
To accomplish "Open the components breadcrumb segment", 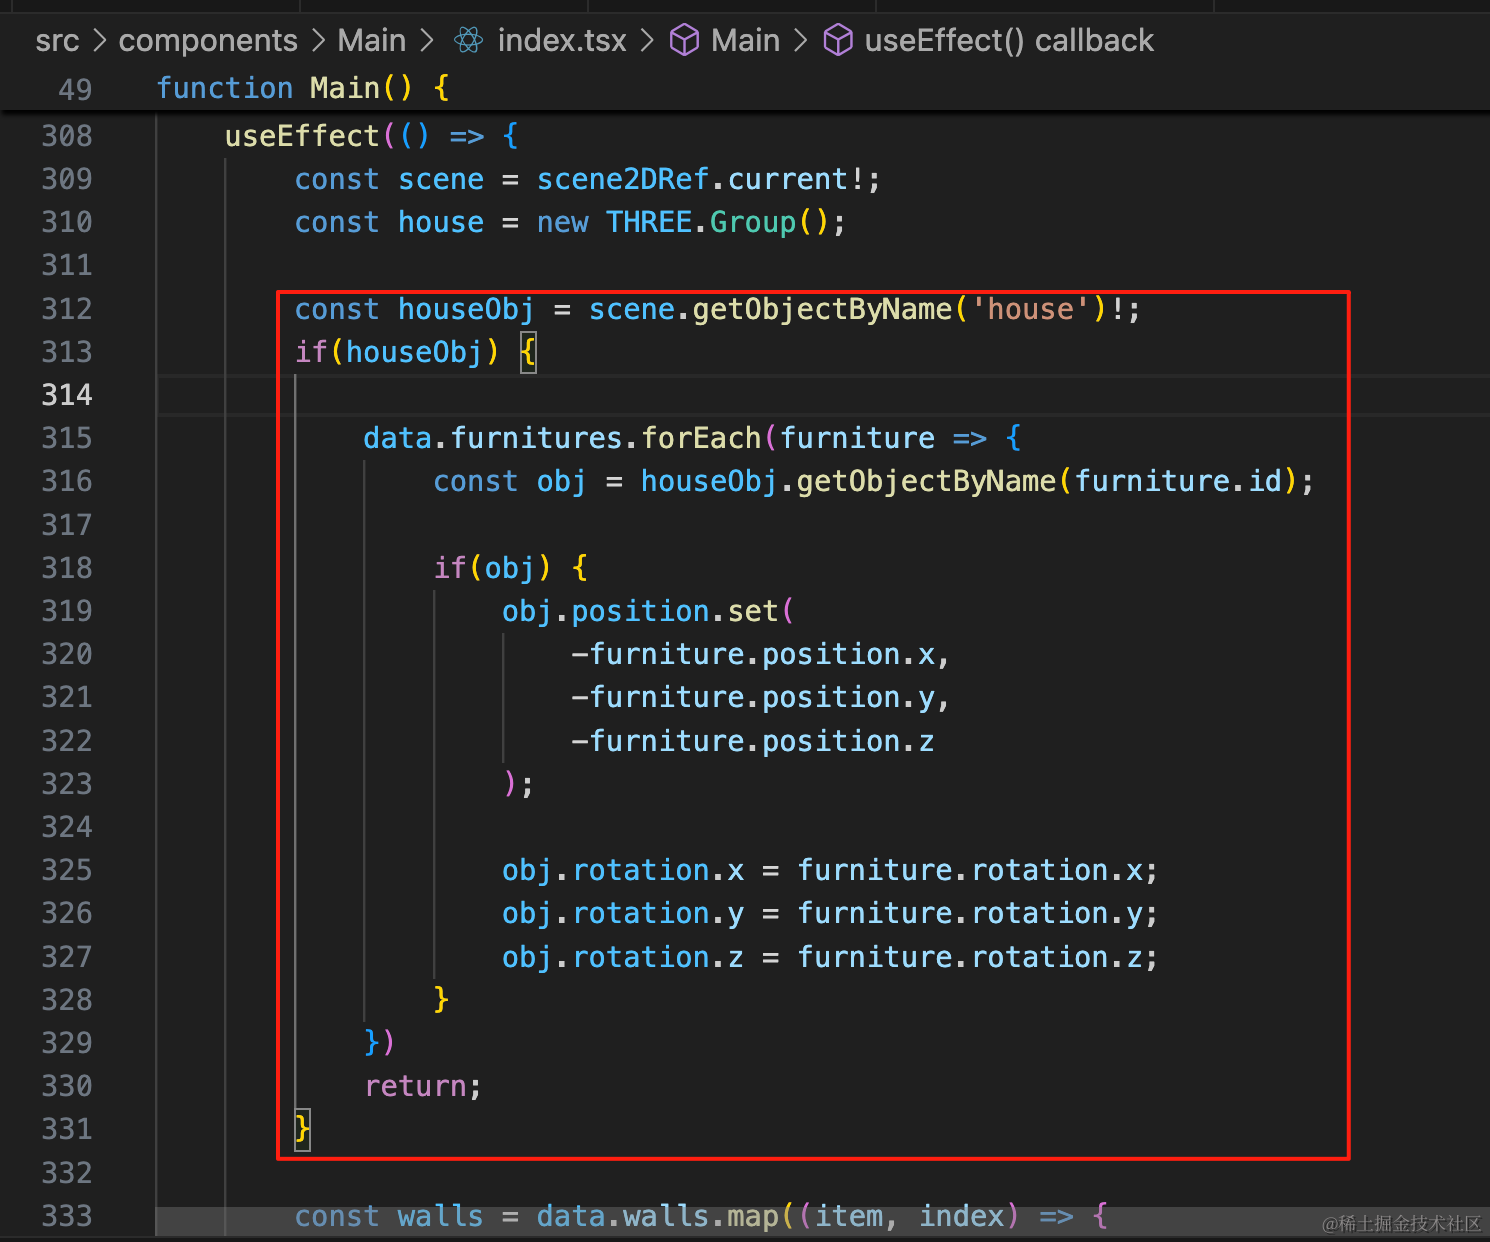I will [x=208, y=41].
